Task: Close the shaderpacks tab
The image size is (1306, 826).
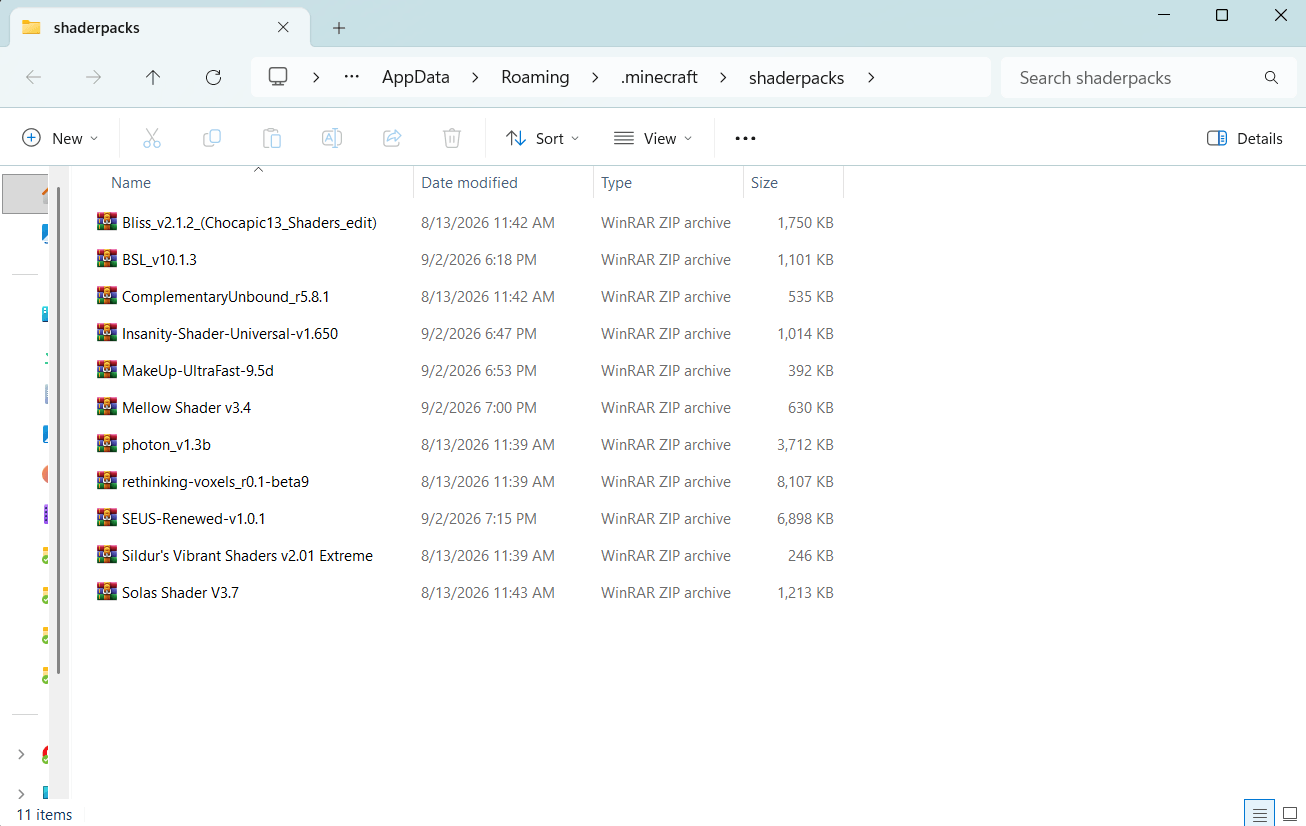Action: point(285,27)
